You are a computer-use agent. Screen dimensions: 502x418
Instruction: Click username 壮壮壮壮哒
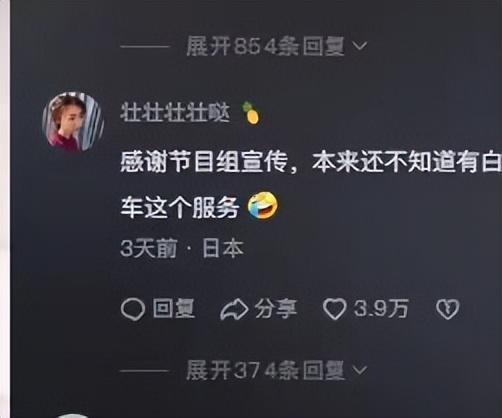point(175,112)
